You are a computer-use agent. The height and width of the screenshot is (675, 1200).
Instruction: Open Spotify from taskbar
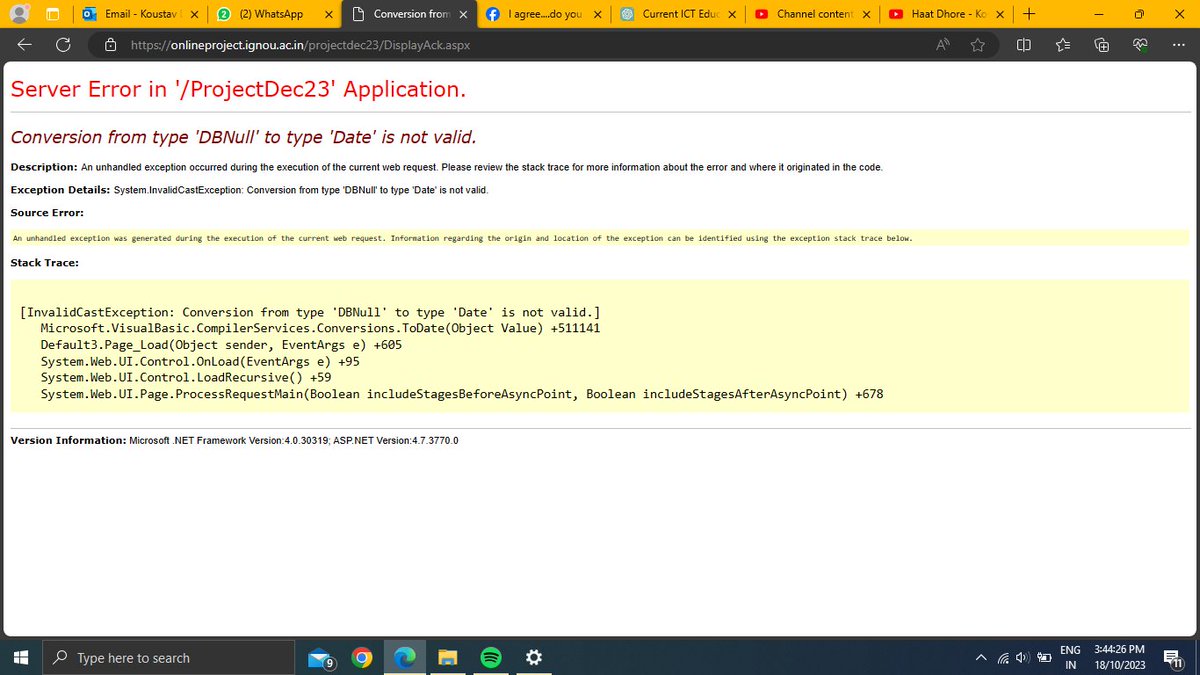(x=491, y=657)
